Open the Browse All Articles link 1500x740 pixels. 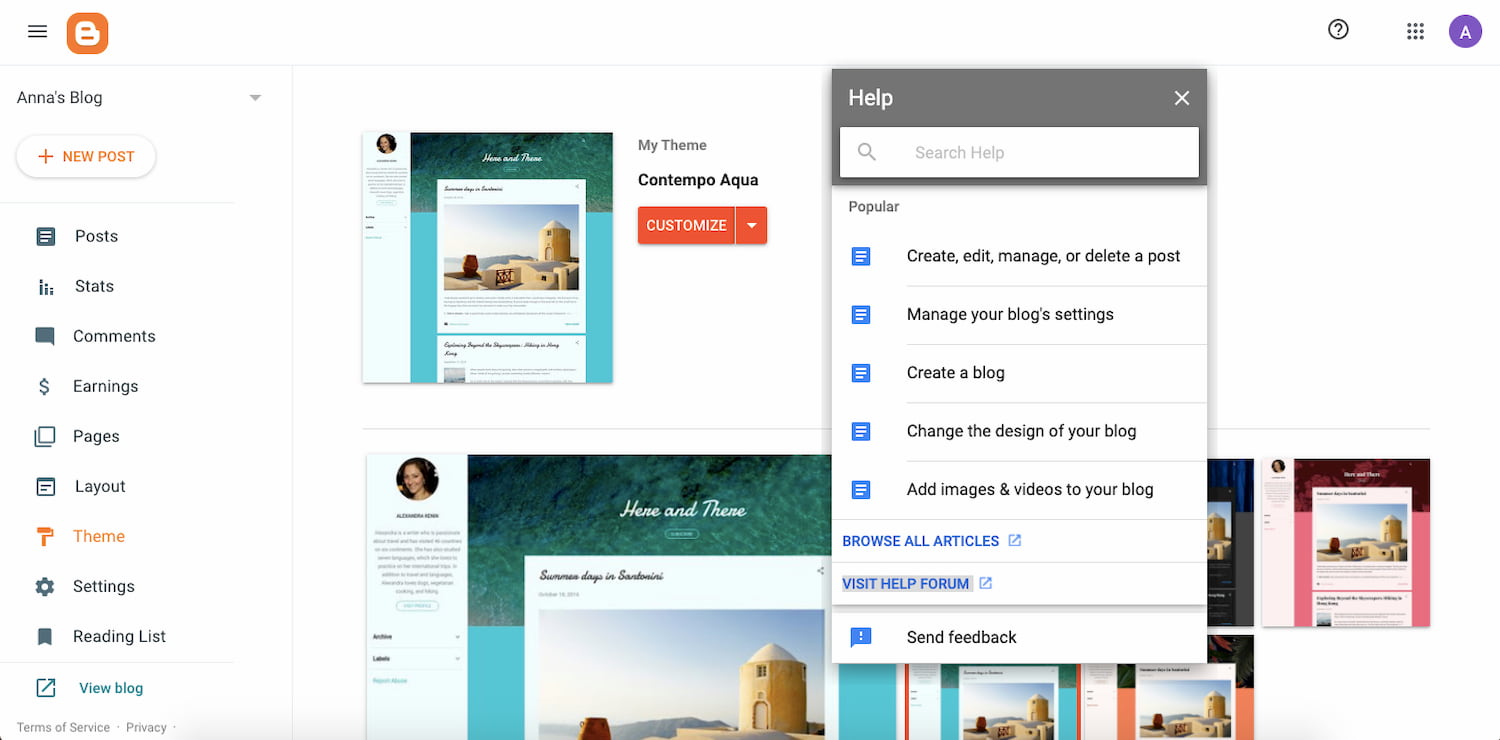[x=920, y=541]
